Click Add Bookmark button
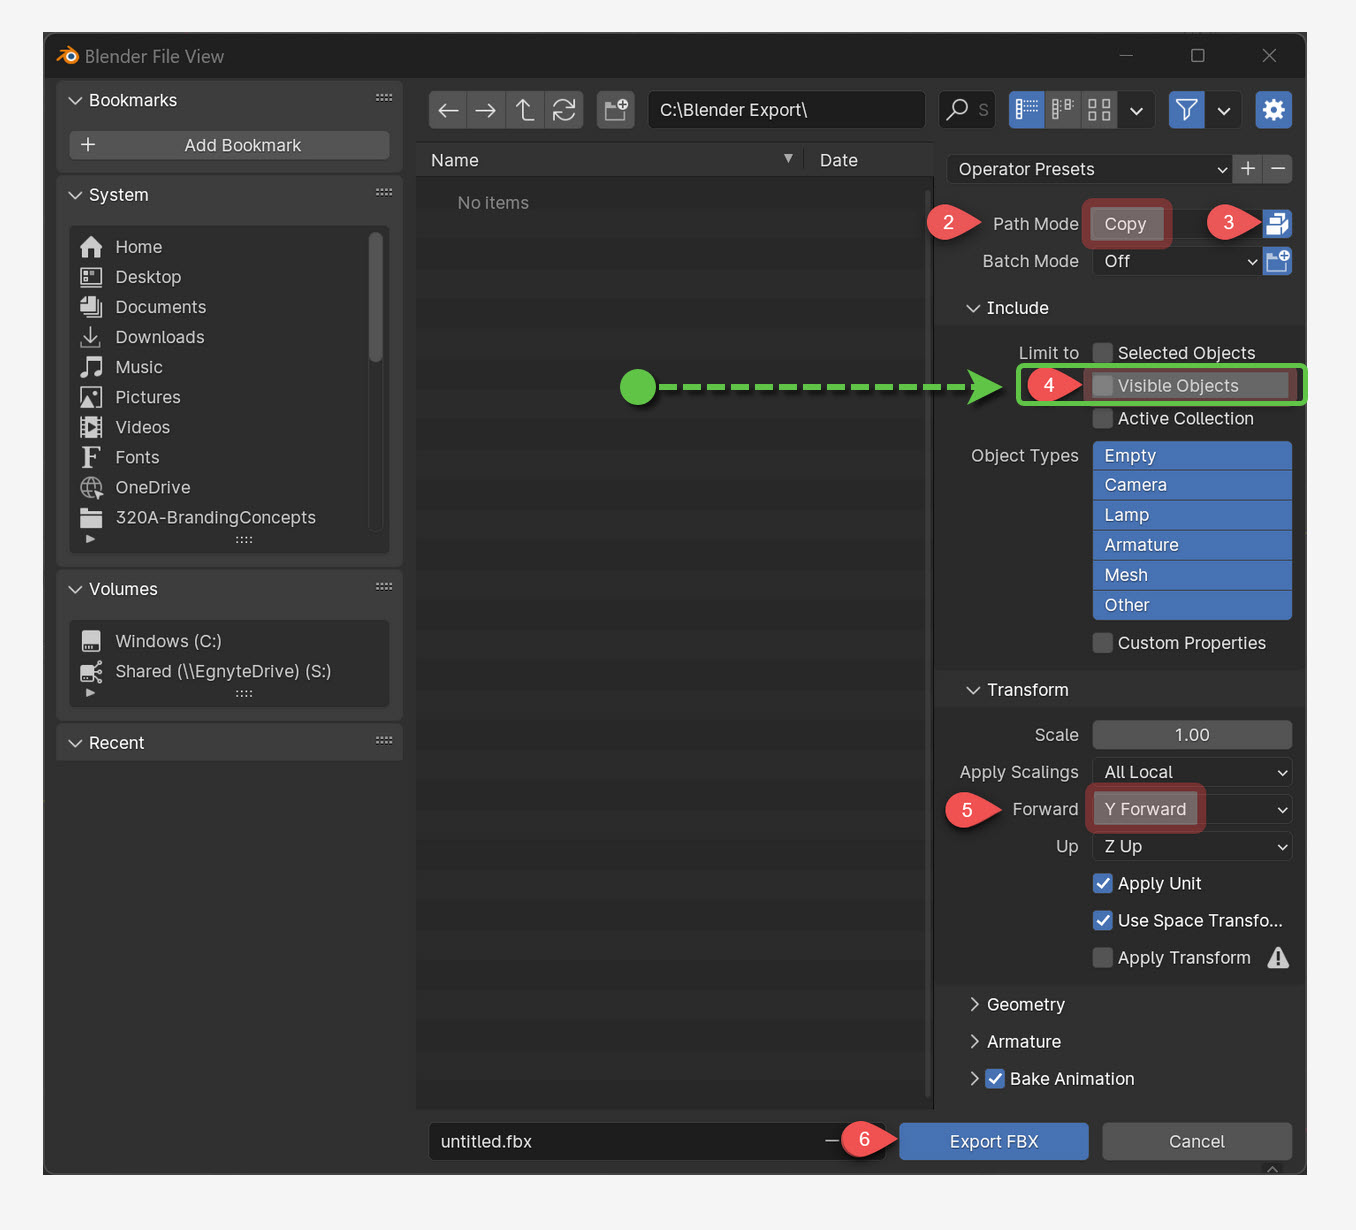Image resolution: width=1356 pixels, height=1230 pixels. (x=229, y=145)
